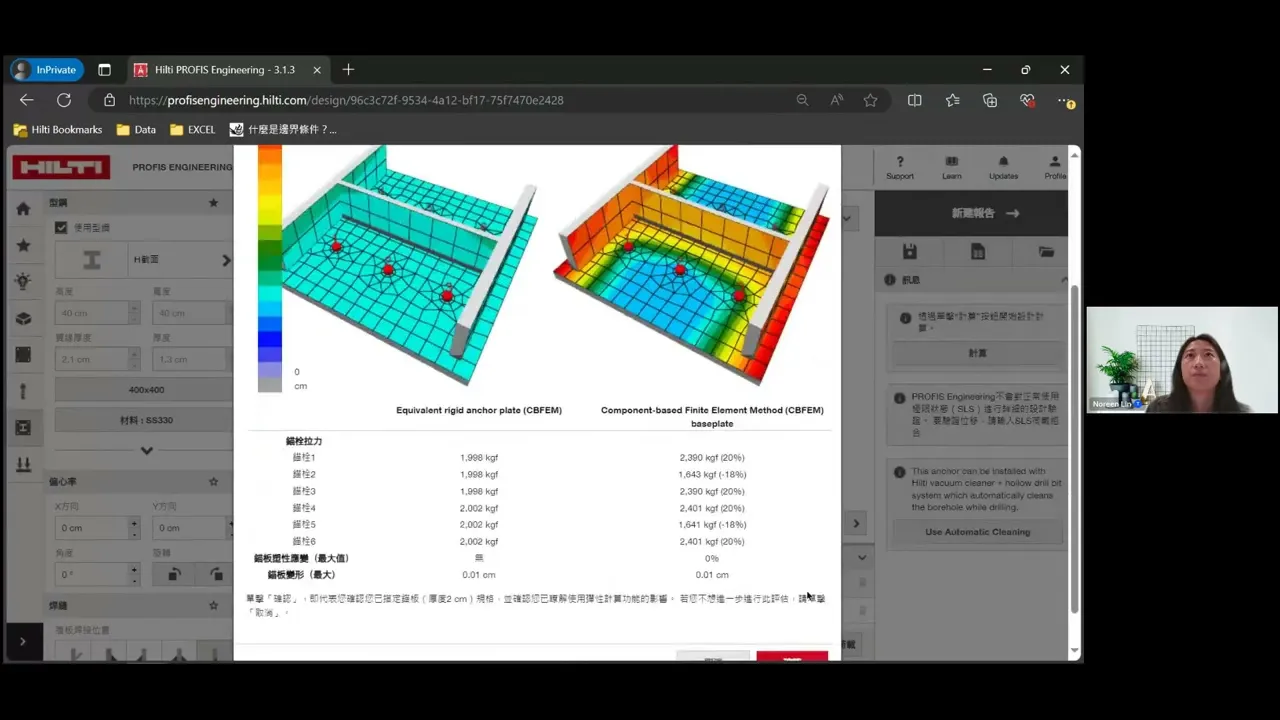Open the Learn icon in header
1280x720 pixels.
[x=951, y=167]
